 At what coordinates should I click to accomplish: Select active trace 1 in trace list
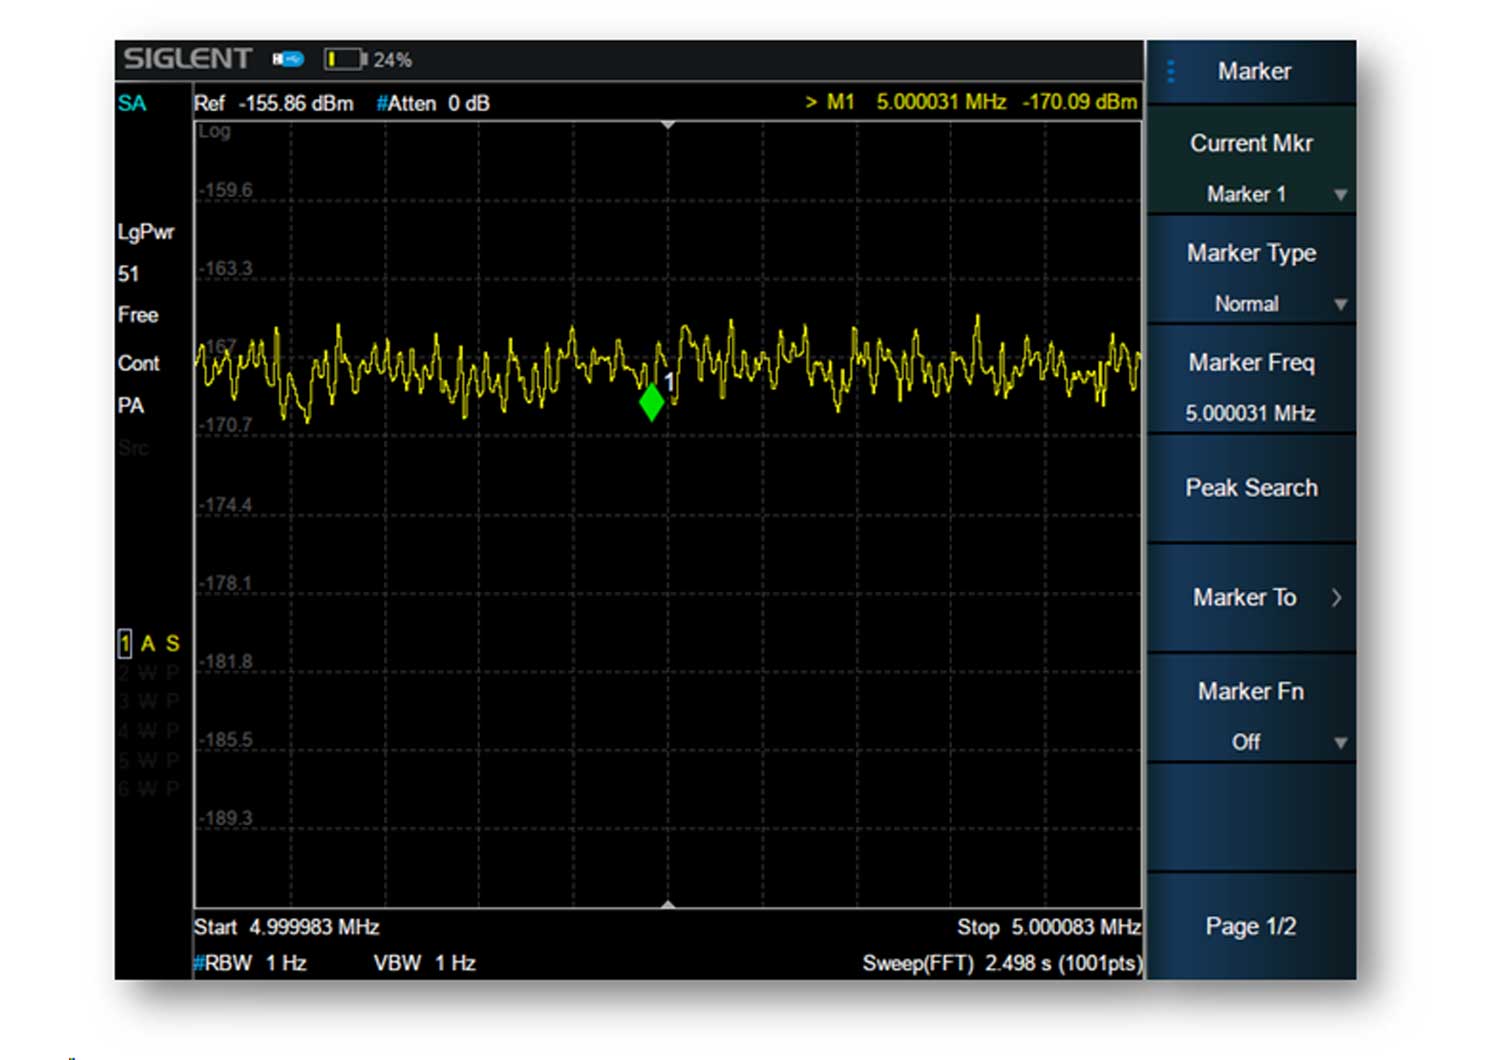pyautogui.click(x=125, y=643)
